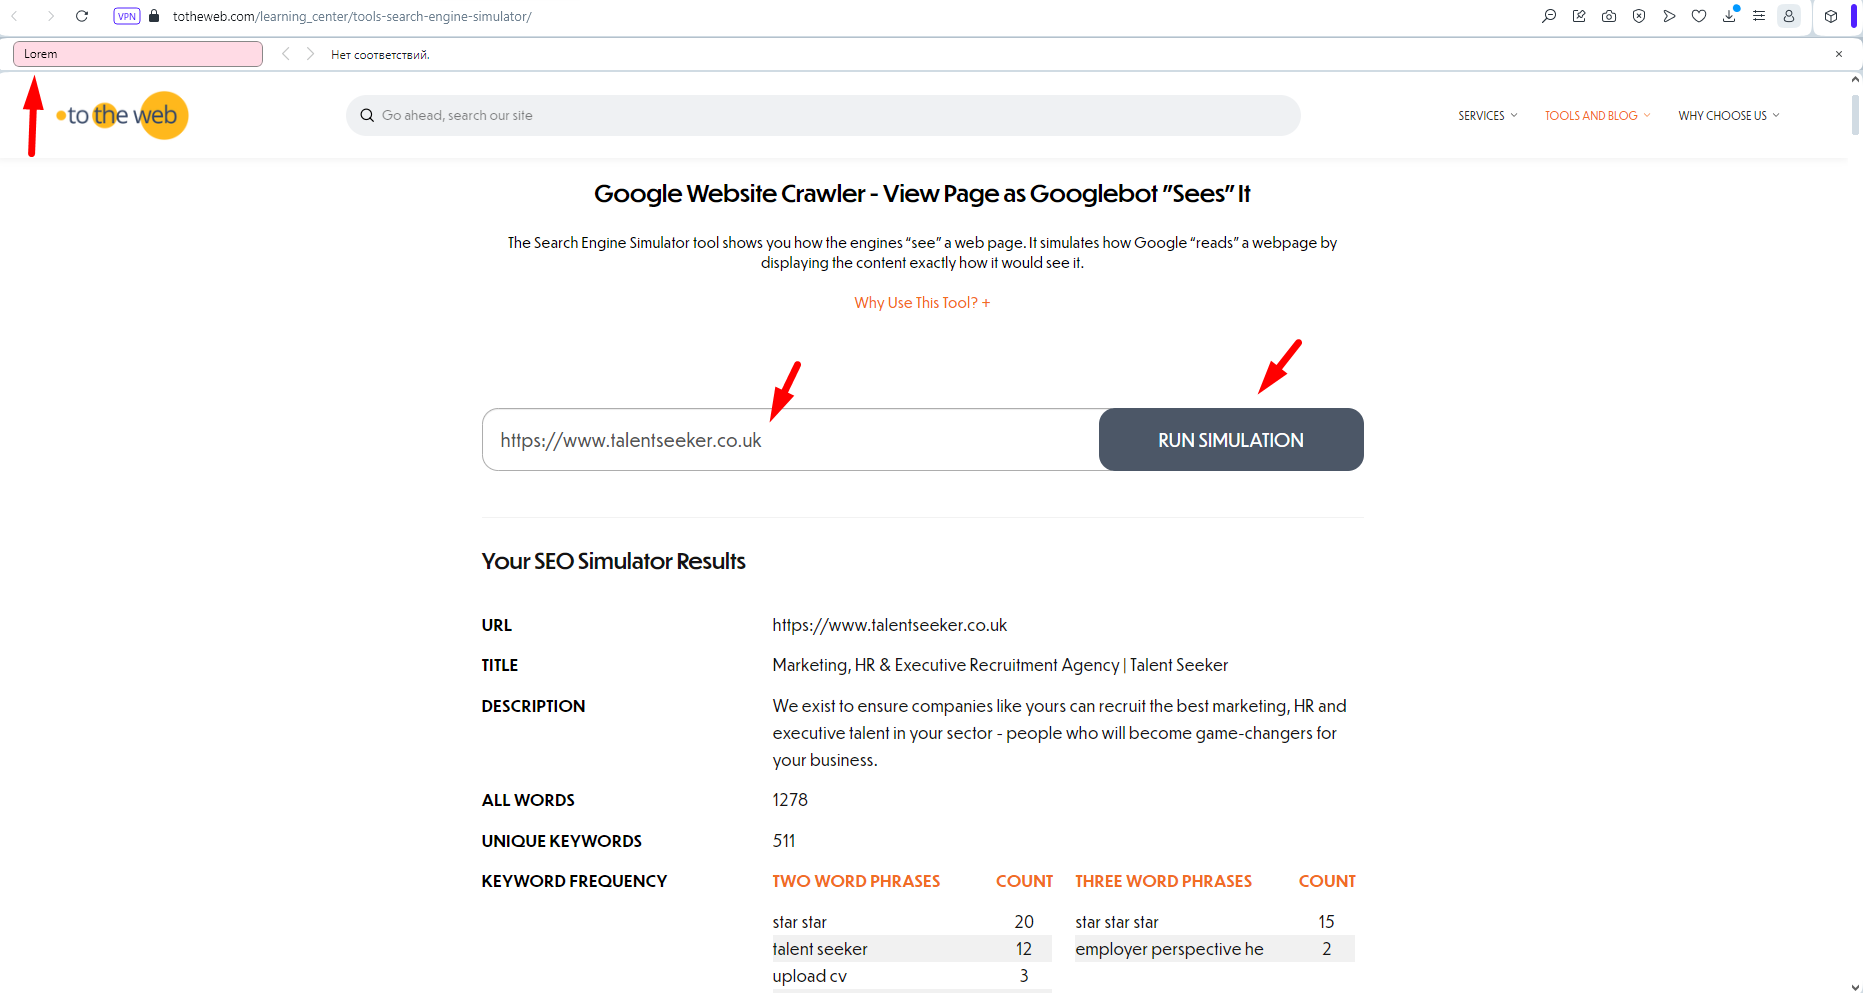The height and width of the screenshot is (993, 1863).
Task: Click the TITLE label
Action: coord(500,665)
